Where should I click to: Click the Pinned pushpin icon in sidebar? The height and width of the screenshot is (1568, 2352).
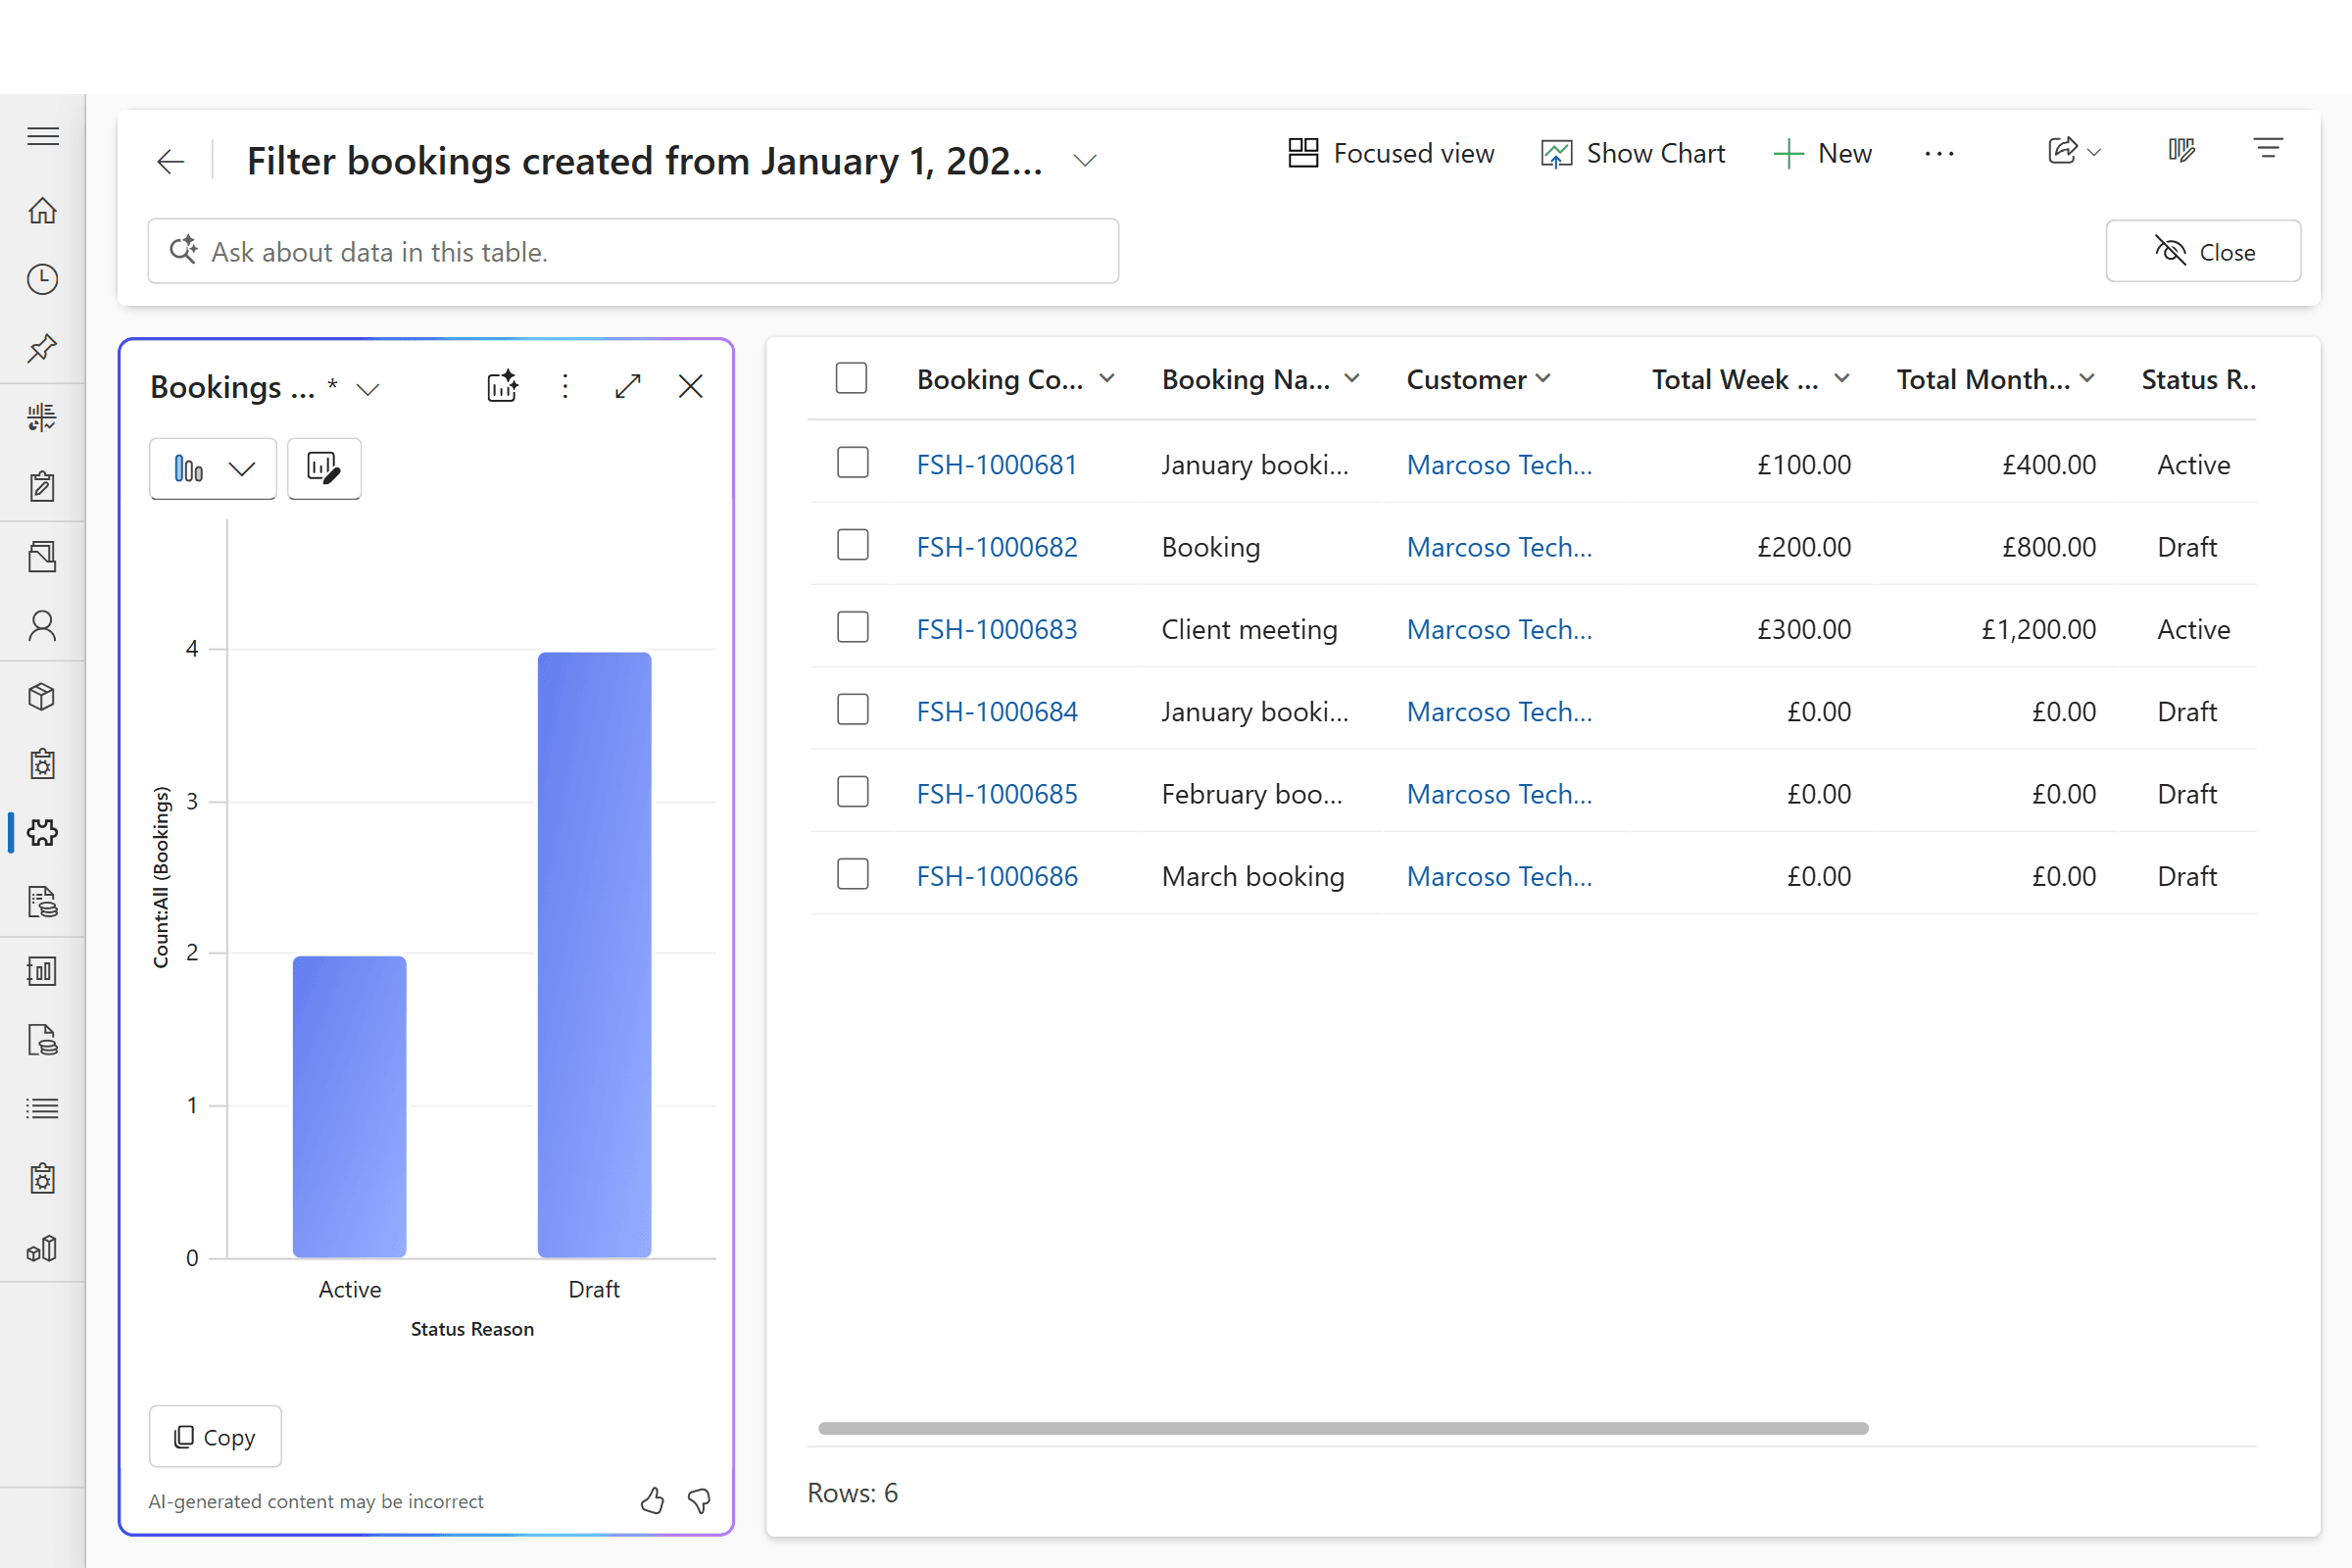[x=42, y=348]
